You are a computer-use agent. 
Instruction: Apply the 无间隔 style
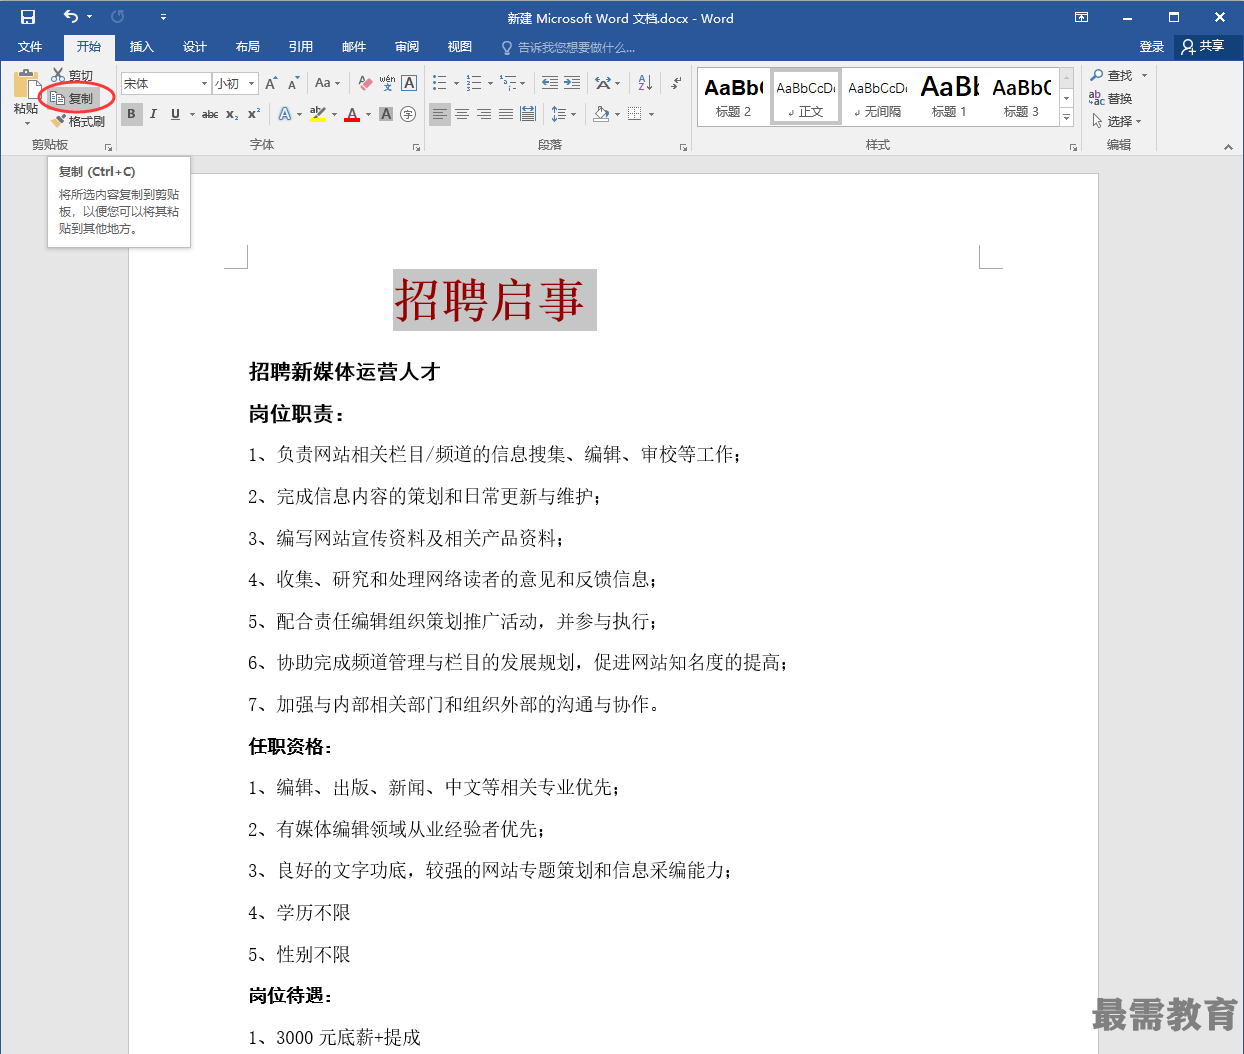(877, 97)
